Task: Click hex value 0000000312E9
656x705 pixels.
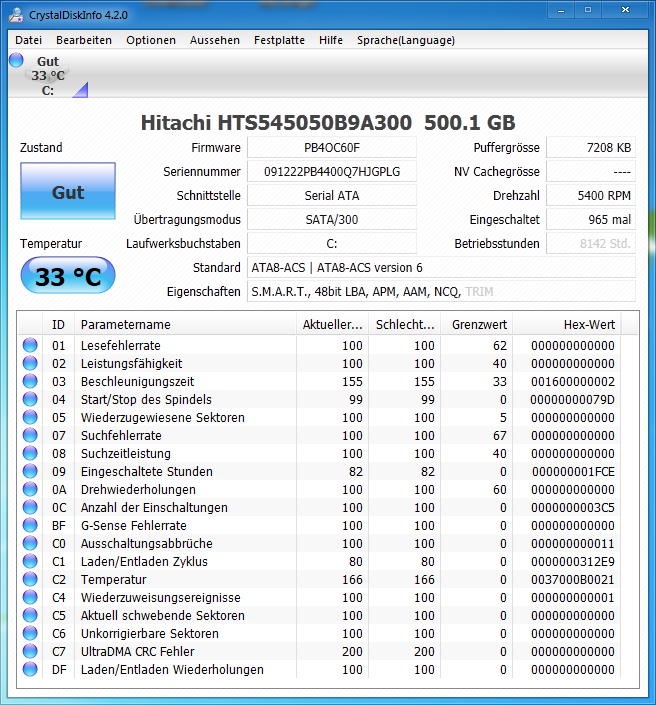Action: tap(573, 562)
